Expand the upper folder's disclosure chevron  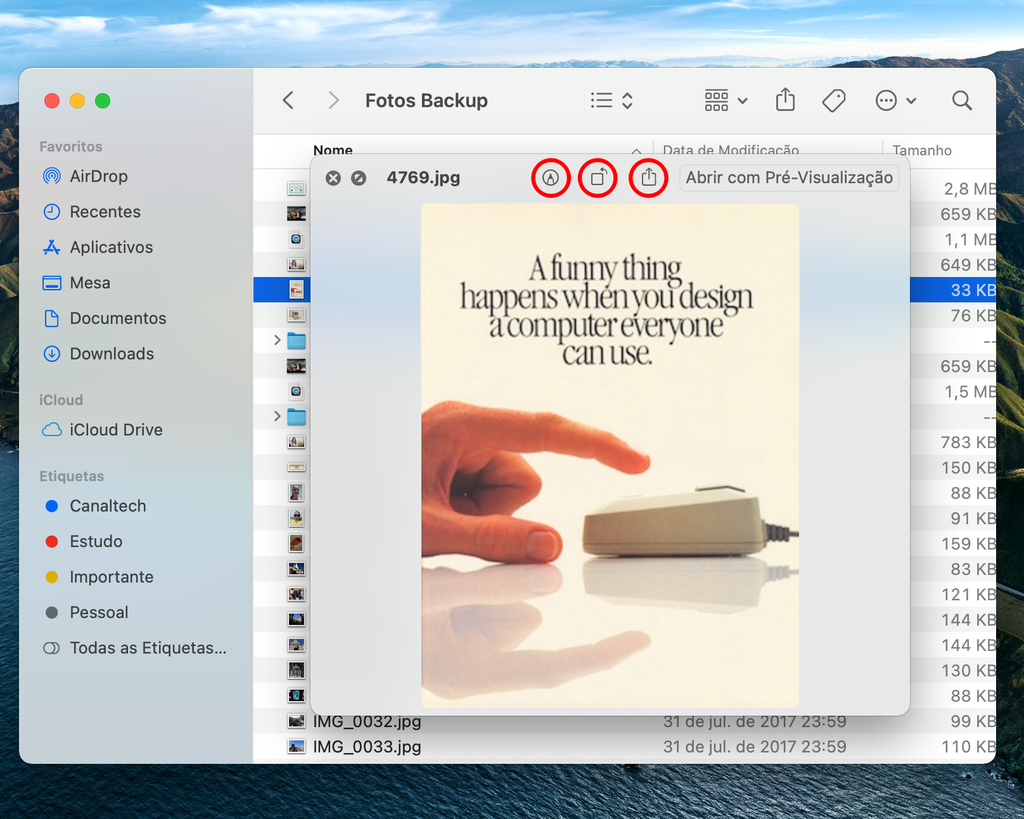pyautogui.click(x=277, y=340)
